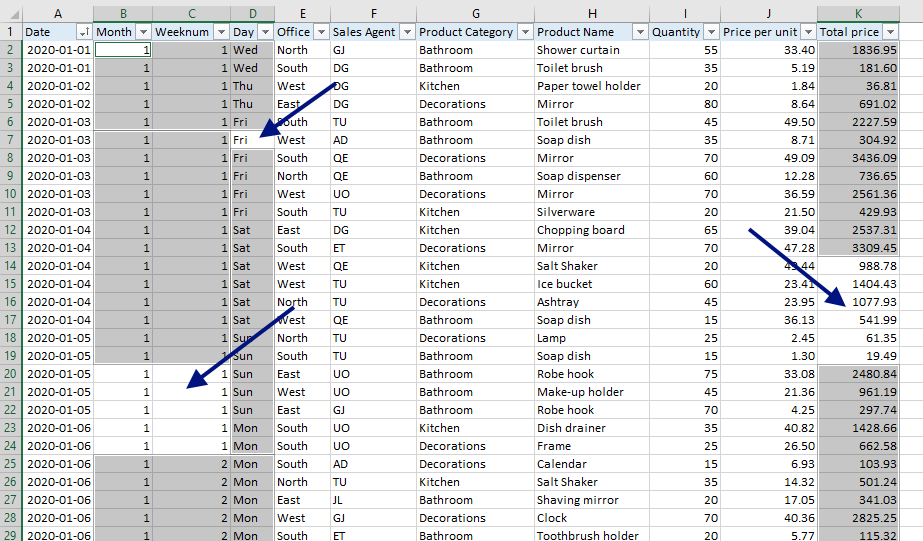
Task: Click the Total price header cell
Action: tap(858, 32)
